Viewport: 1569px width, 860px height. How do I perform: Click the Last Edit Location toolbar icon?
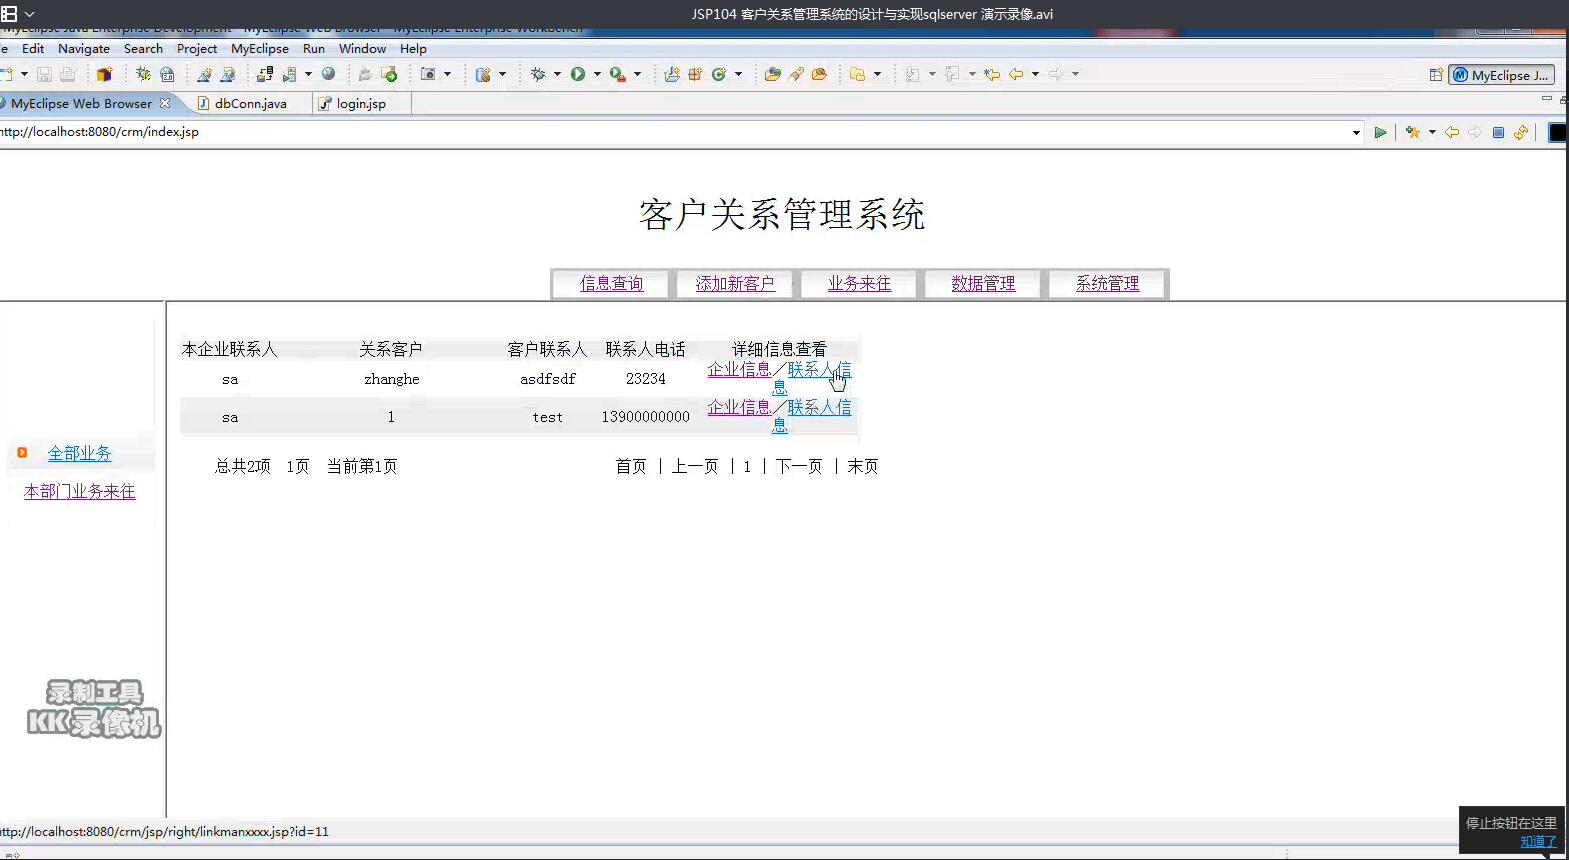tap(992, 74)
